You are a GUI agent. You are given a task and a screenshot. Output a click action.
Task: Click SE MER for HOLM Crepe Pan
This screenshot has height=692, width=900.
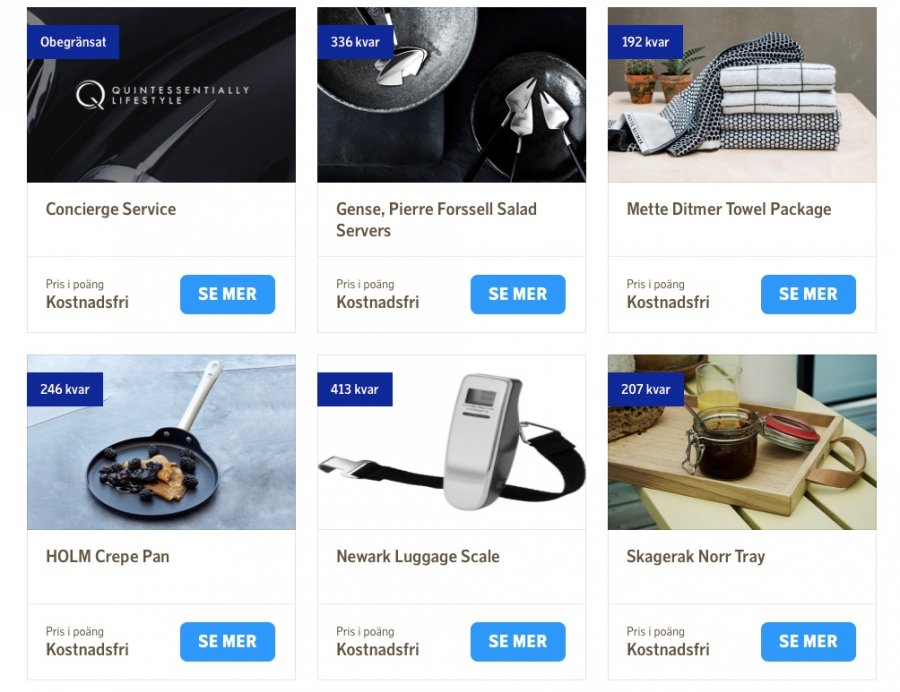pyautogui.click(x=227, y=642)
